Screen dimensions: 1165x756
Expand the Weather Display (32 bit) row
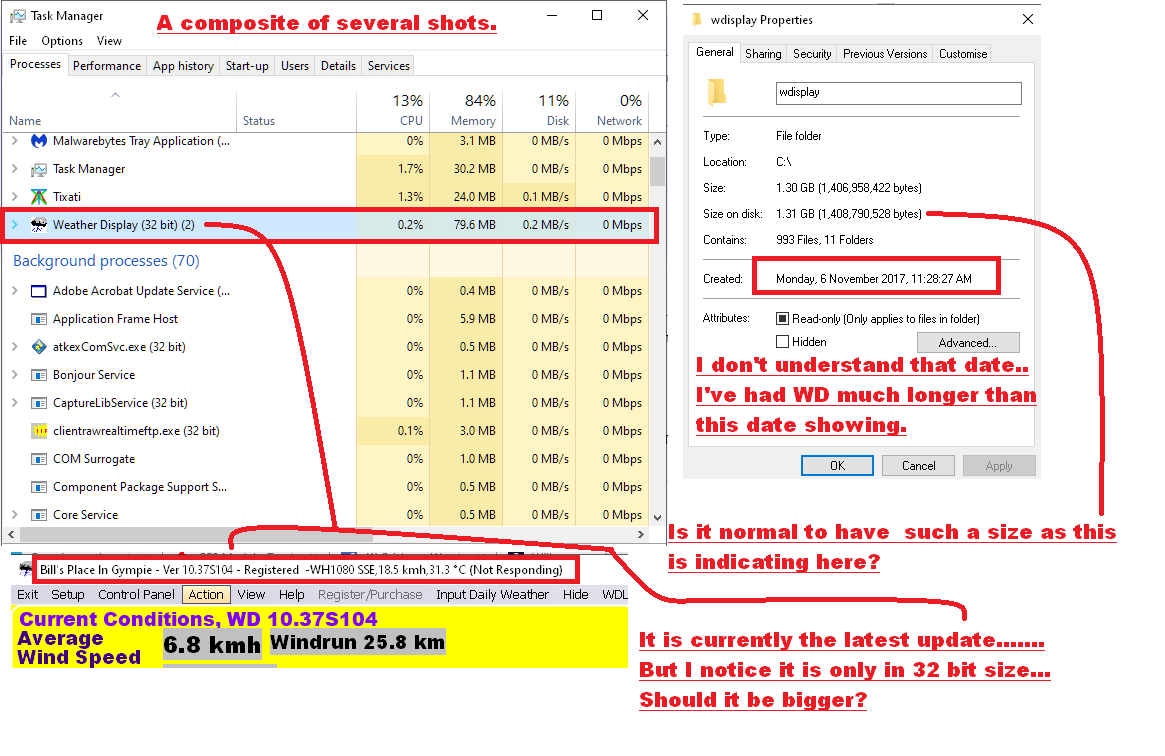15,225
